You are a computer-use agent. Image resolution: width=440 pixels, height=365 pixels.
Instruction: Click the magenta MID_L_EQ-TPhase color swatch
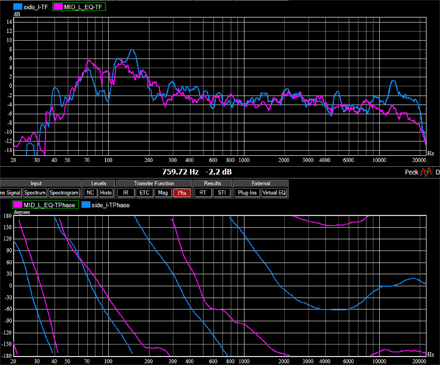coord(18,205)
